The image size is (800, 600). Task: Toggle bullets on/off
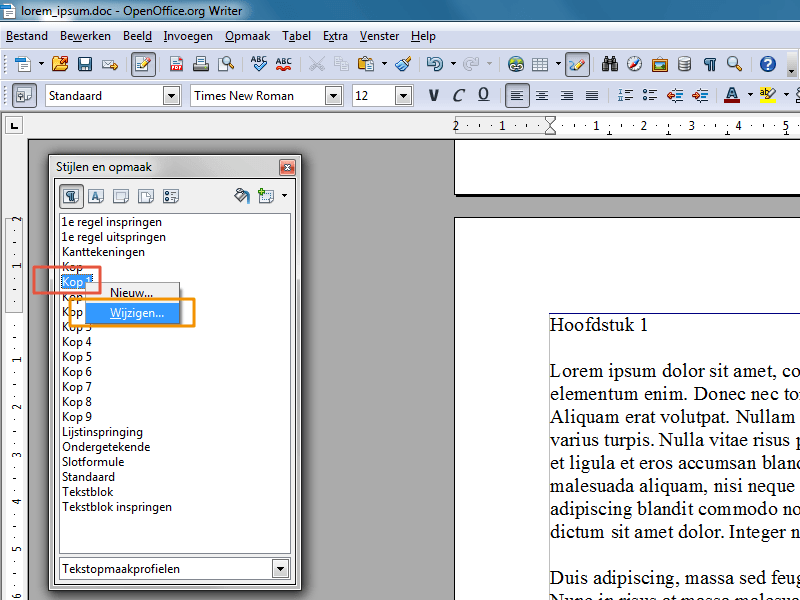(649, 95)
